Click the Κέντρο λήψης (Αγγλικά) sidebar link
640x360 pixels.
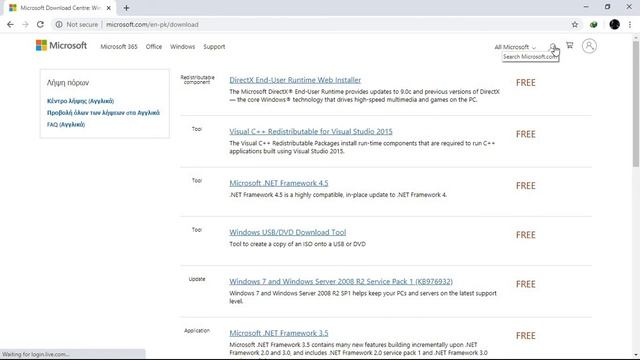pyautogui.click(x=80, y=101)
